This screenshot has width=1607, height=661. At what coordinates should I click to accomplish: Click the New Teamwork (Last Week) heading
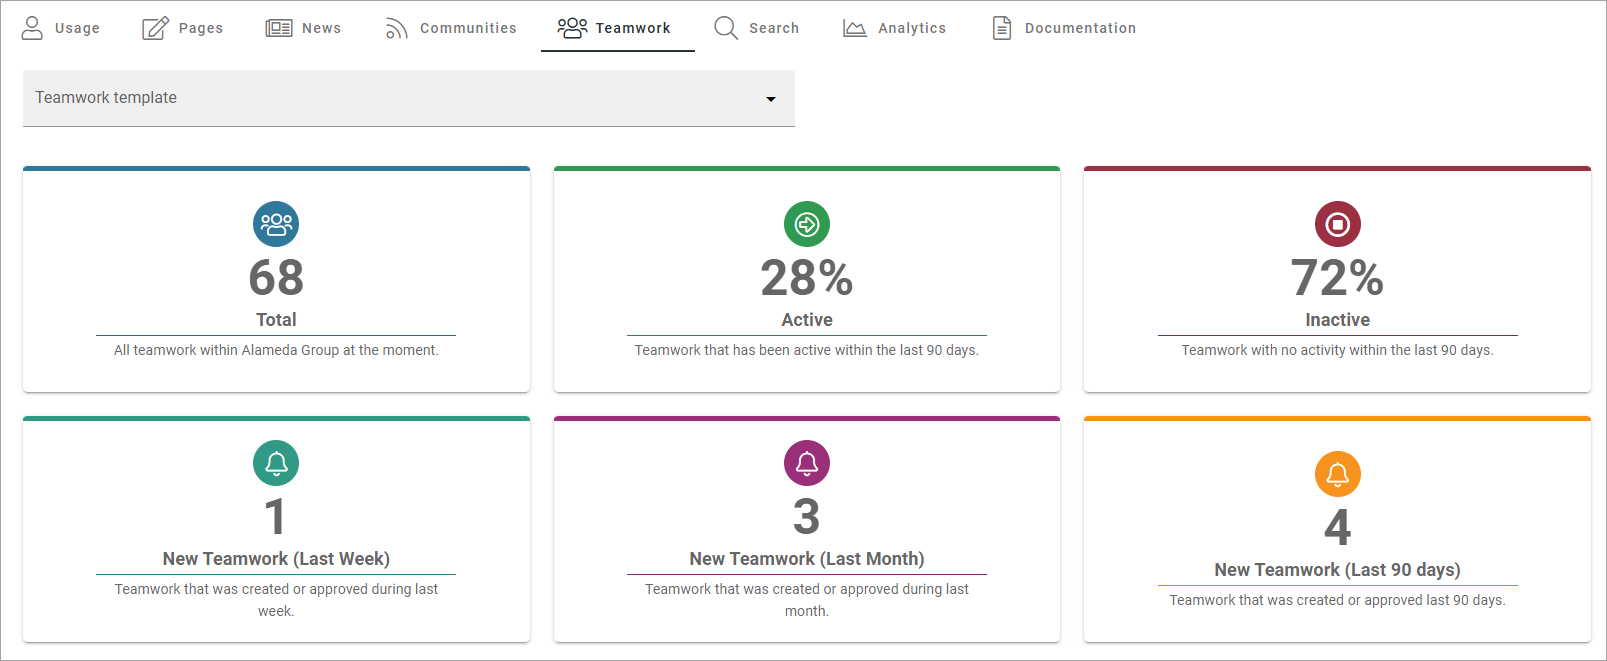tap(276, 559)
